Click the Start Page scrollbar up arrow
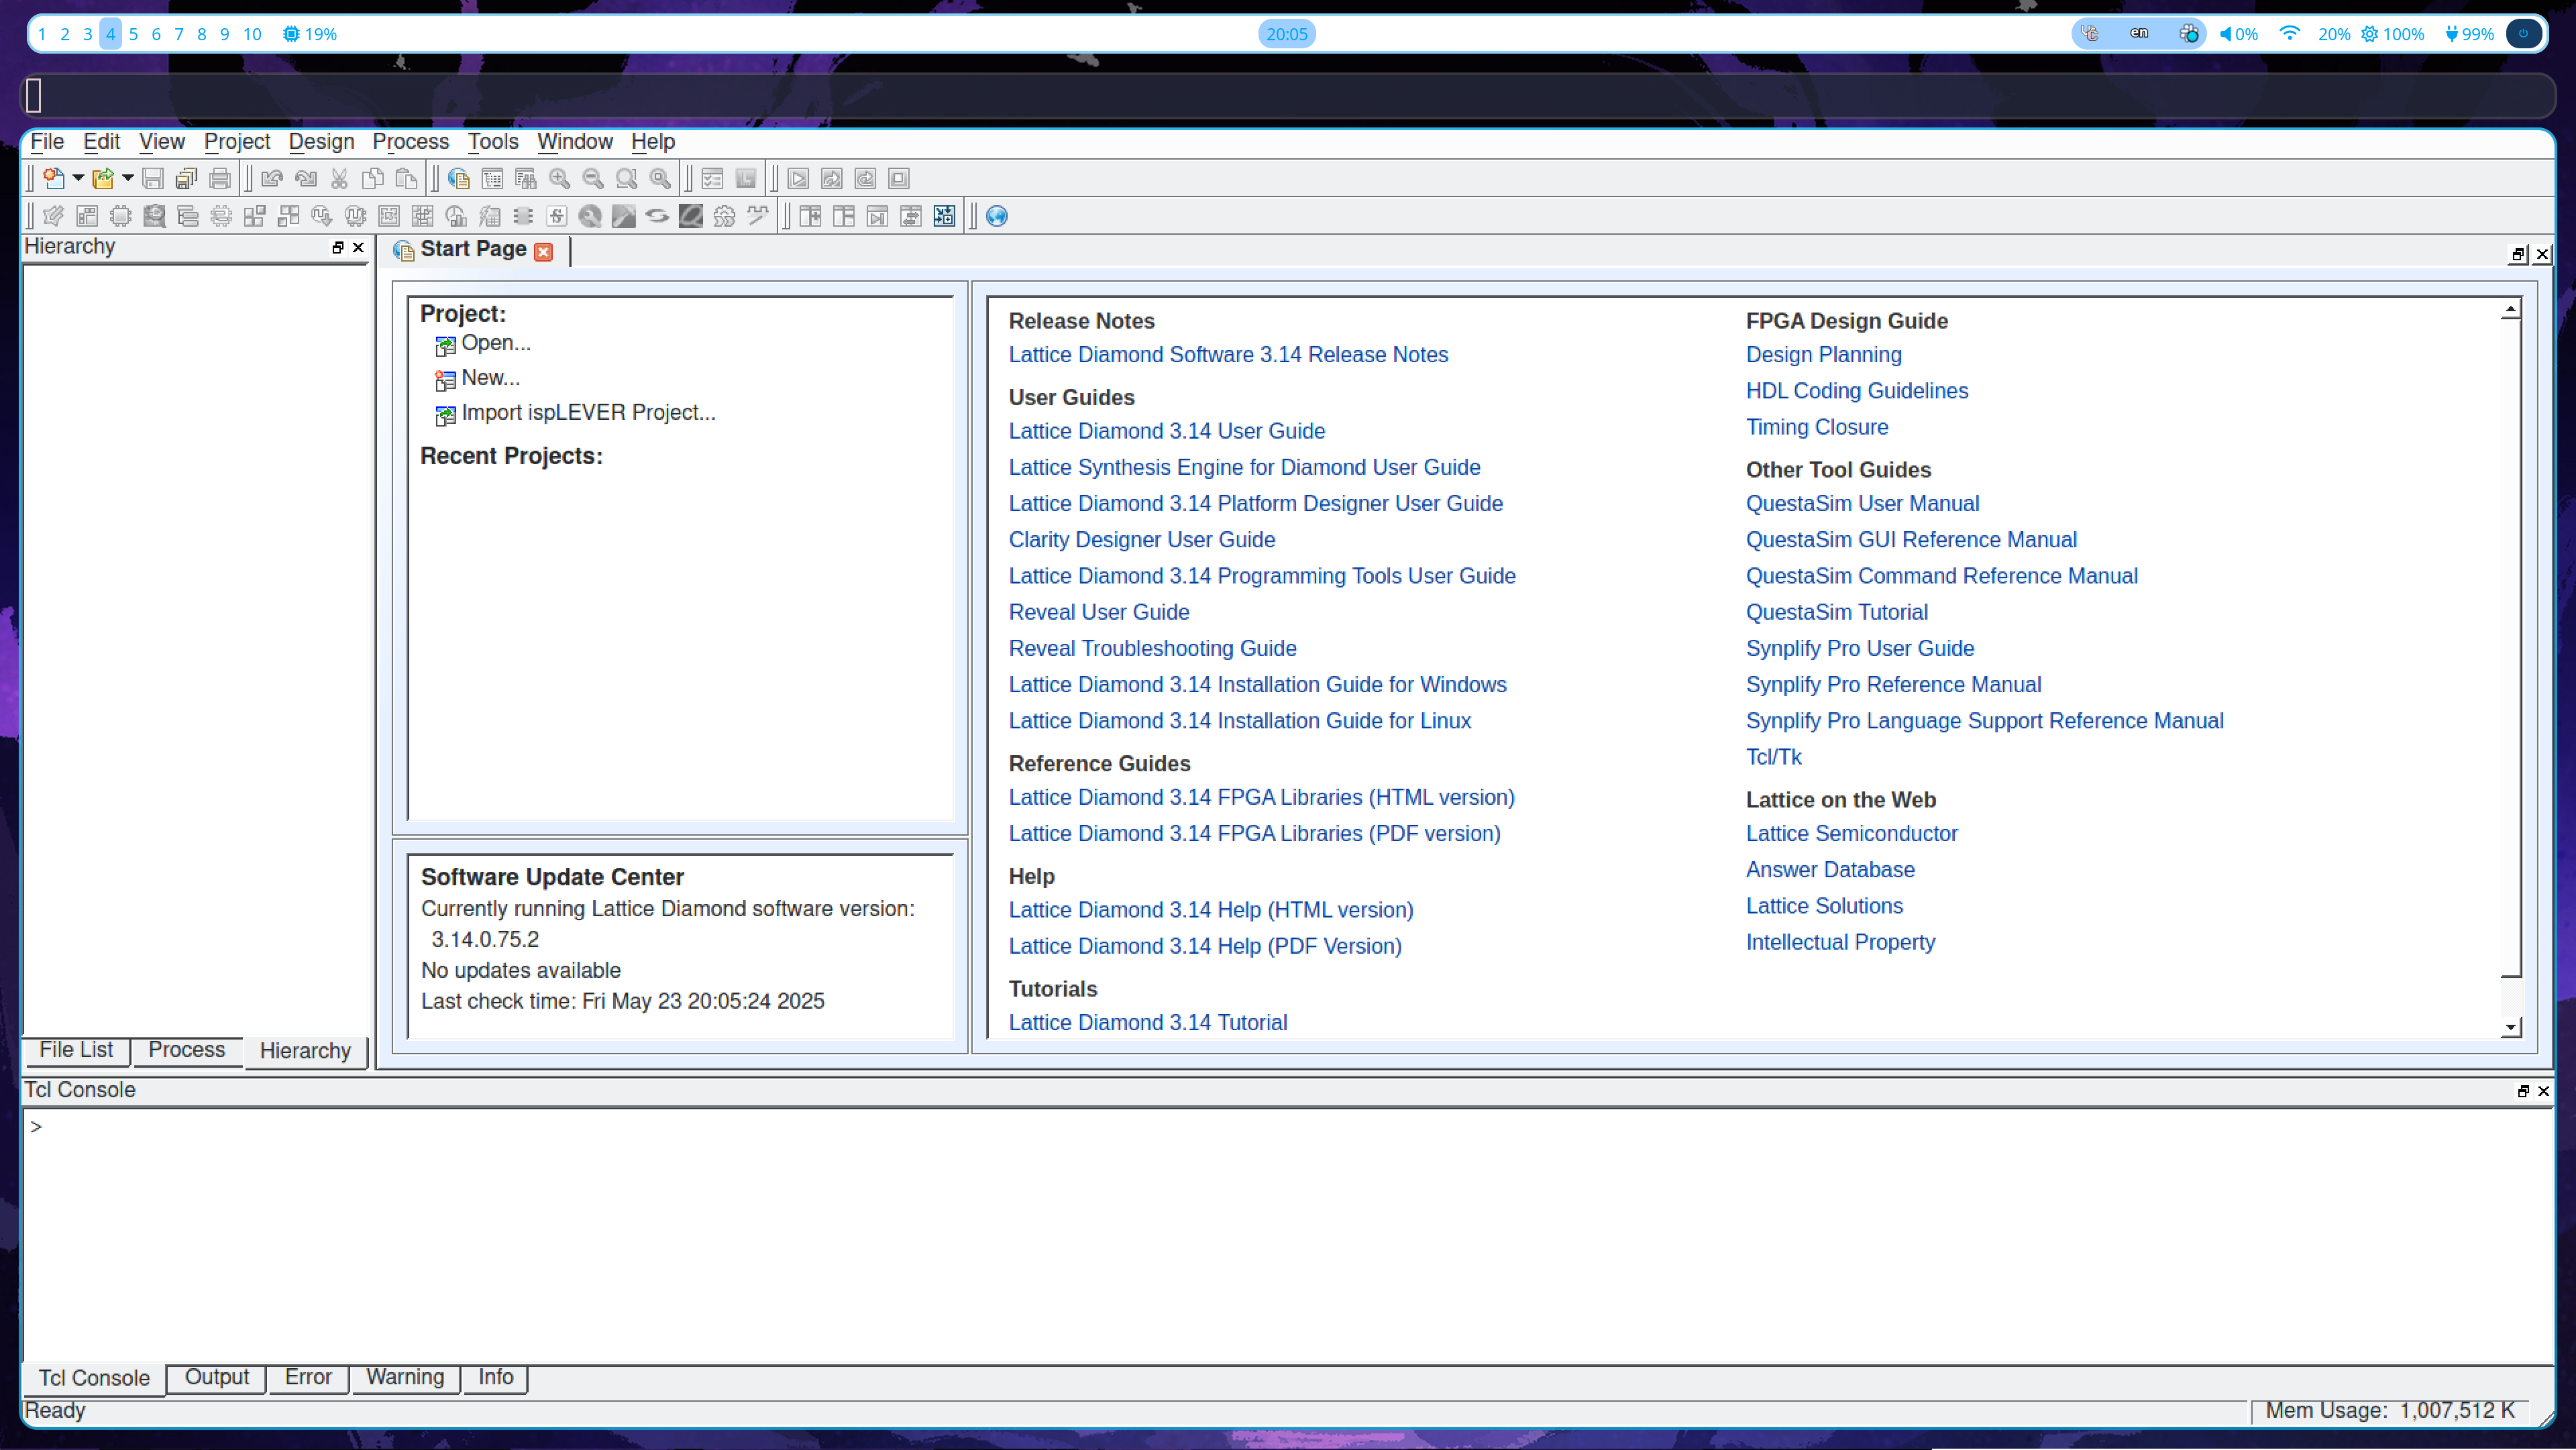 [x=2511, y=309]
